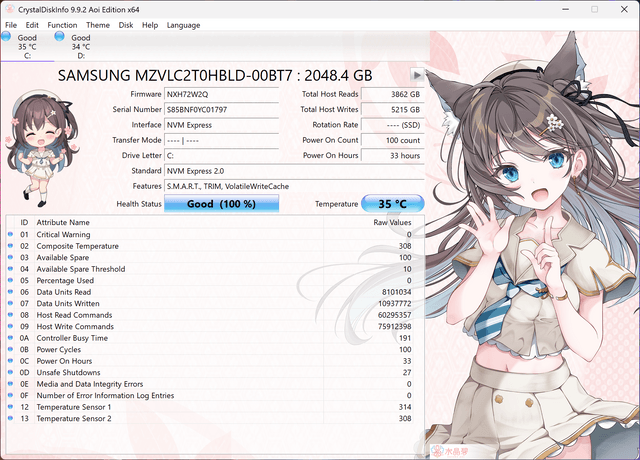This screenshot has width=640, height=460.
Task: Click the Rotation Rate value (SSD)
Action: pyautogui.click(x=393, y=125)
